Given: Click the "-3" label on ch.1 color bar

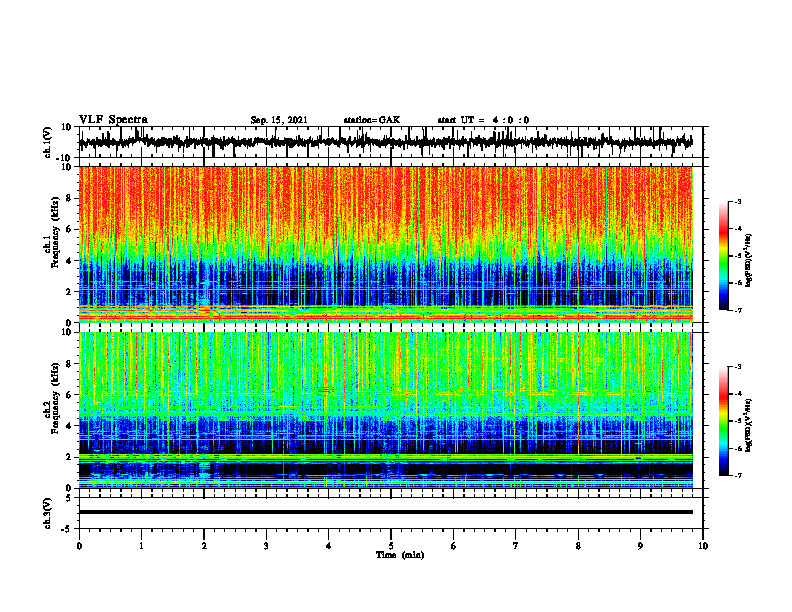Looking at the screenshot, I should coord(737,201).
